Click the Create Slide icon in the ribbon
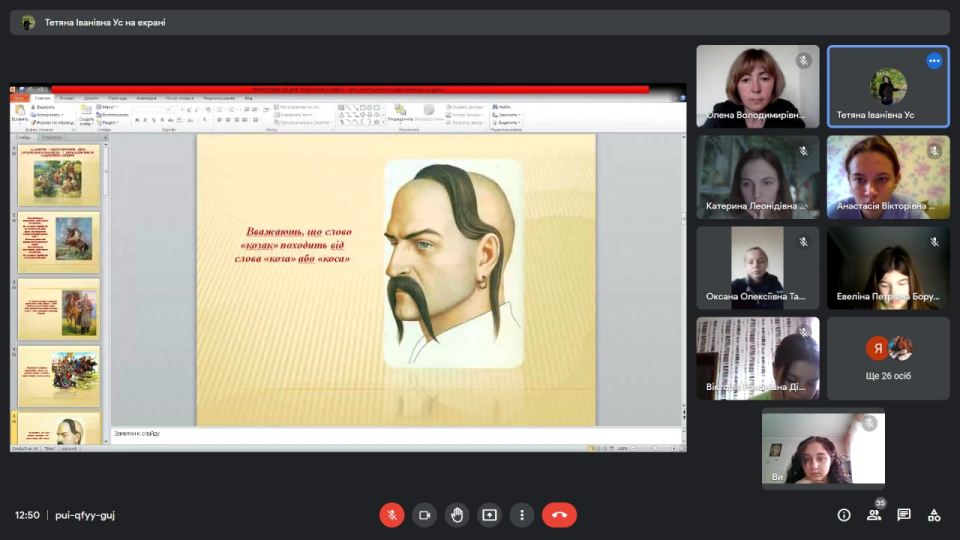Screen dimensions: 960x540 tap(86, 111)
